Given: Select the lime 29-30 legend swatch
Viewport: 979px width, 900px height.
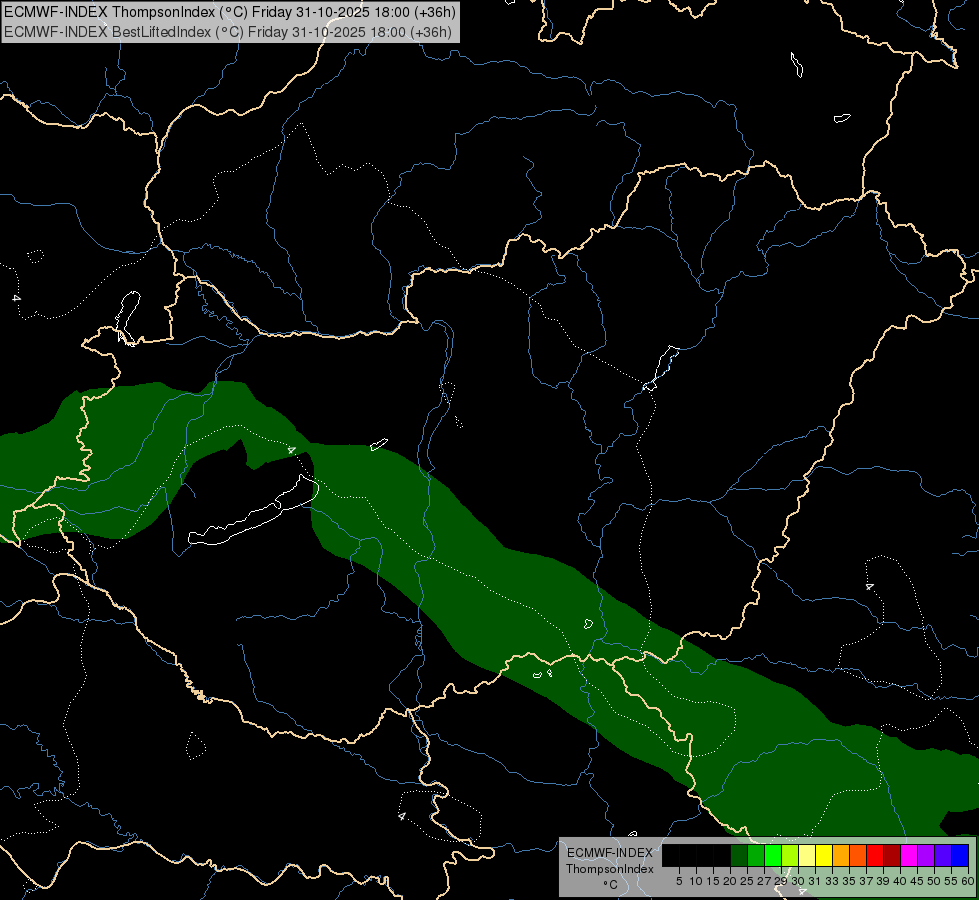Looking at the screenshot, I should [790, 855].
